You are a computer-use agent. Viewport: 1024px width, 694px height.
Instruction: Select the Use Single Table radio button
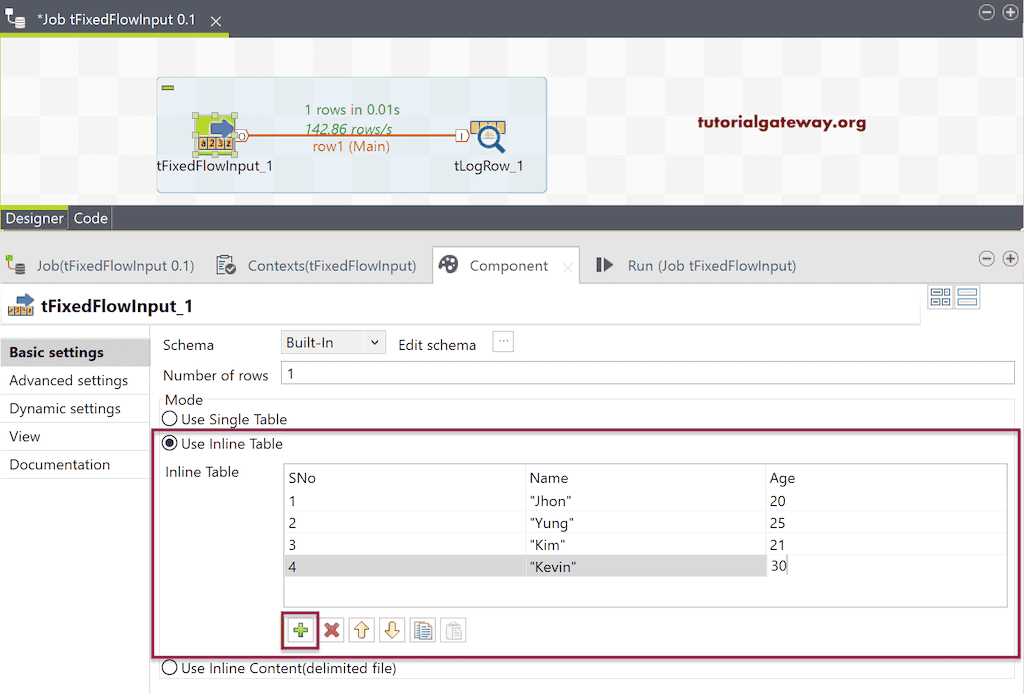pos(168,419)
